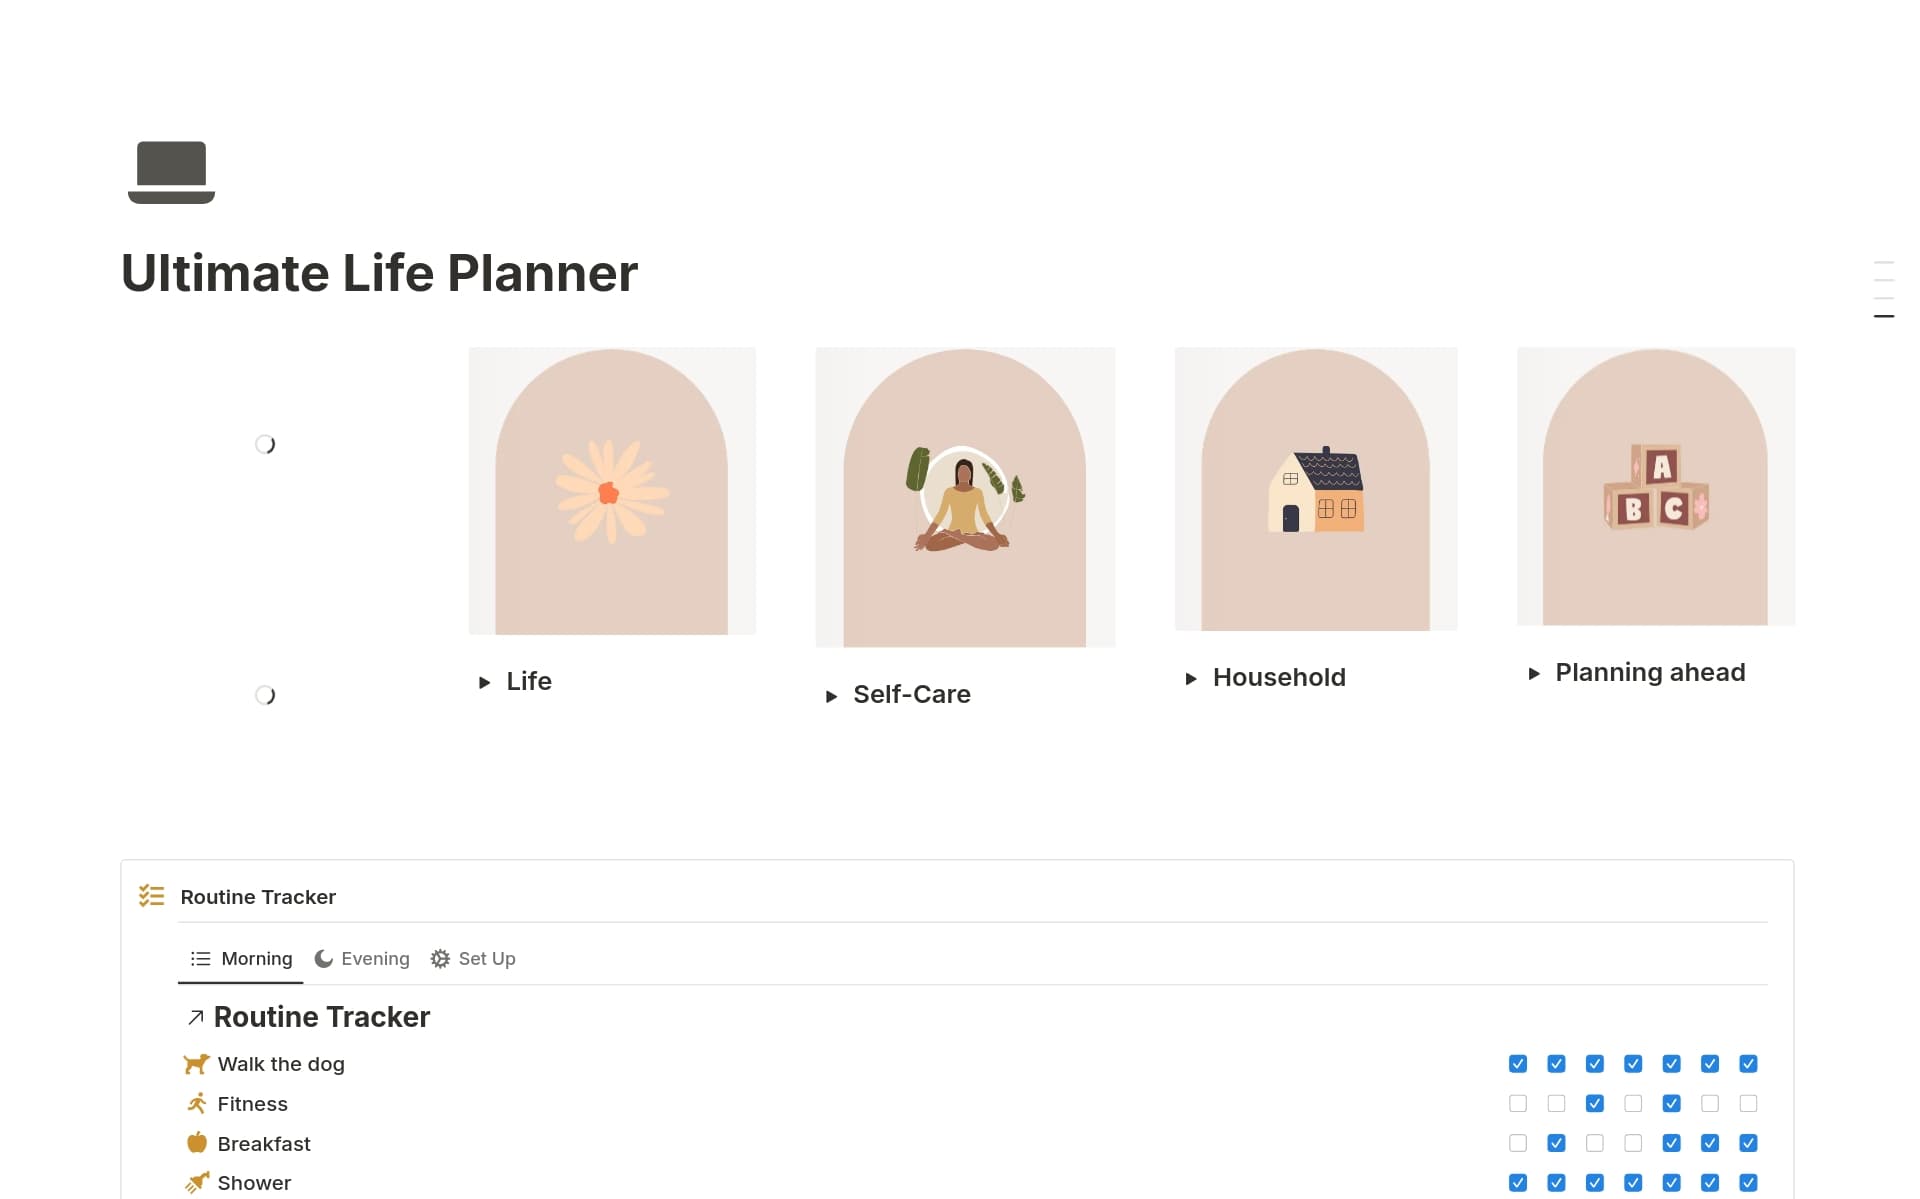Click the gold checklist icon beside Routine Tracker
This screenshot has height=1199, width=1920.
pos(152,896)
